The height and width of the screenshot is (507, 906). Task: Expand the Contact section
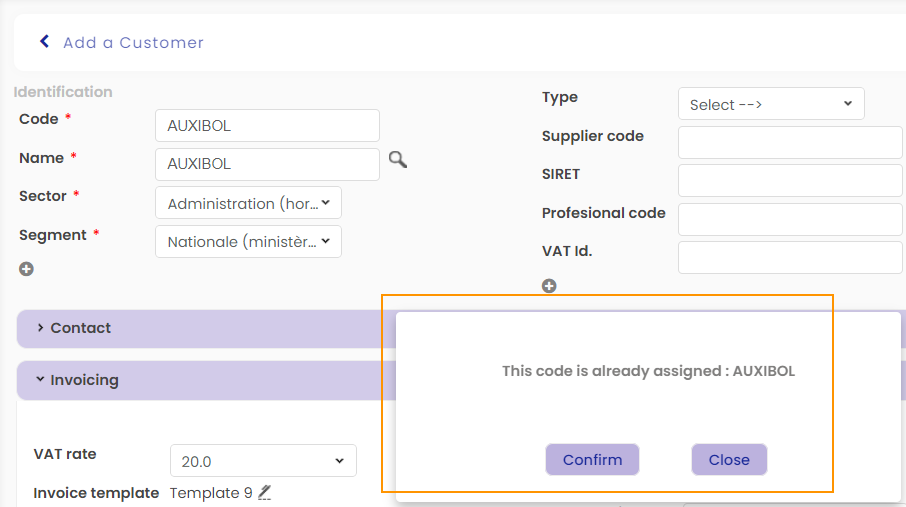80,328
